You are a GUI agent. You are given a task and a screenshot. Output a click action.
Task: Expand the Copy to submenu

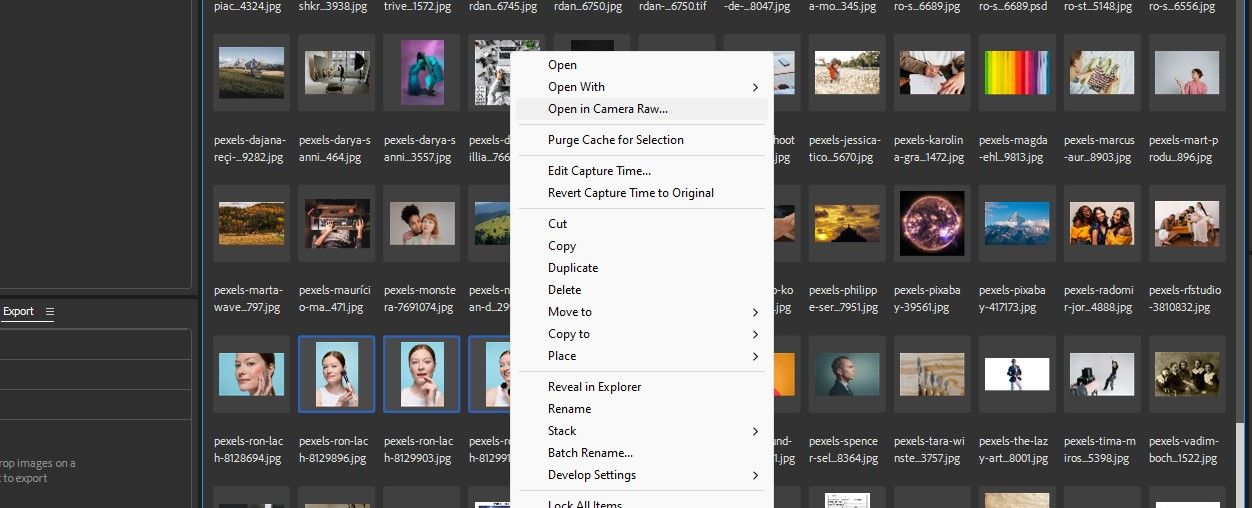click(x=642, y=334)
